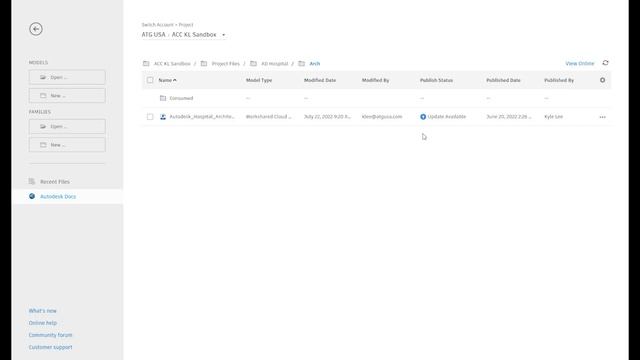
Task: Click the Published Date column header
Action: pyautogui.click(x=503, y=80)
